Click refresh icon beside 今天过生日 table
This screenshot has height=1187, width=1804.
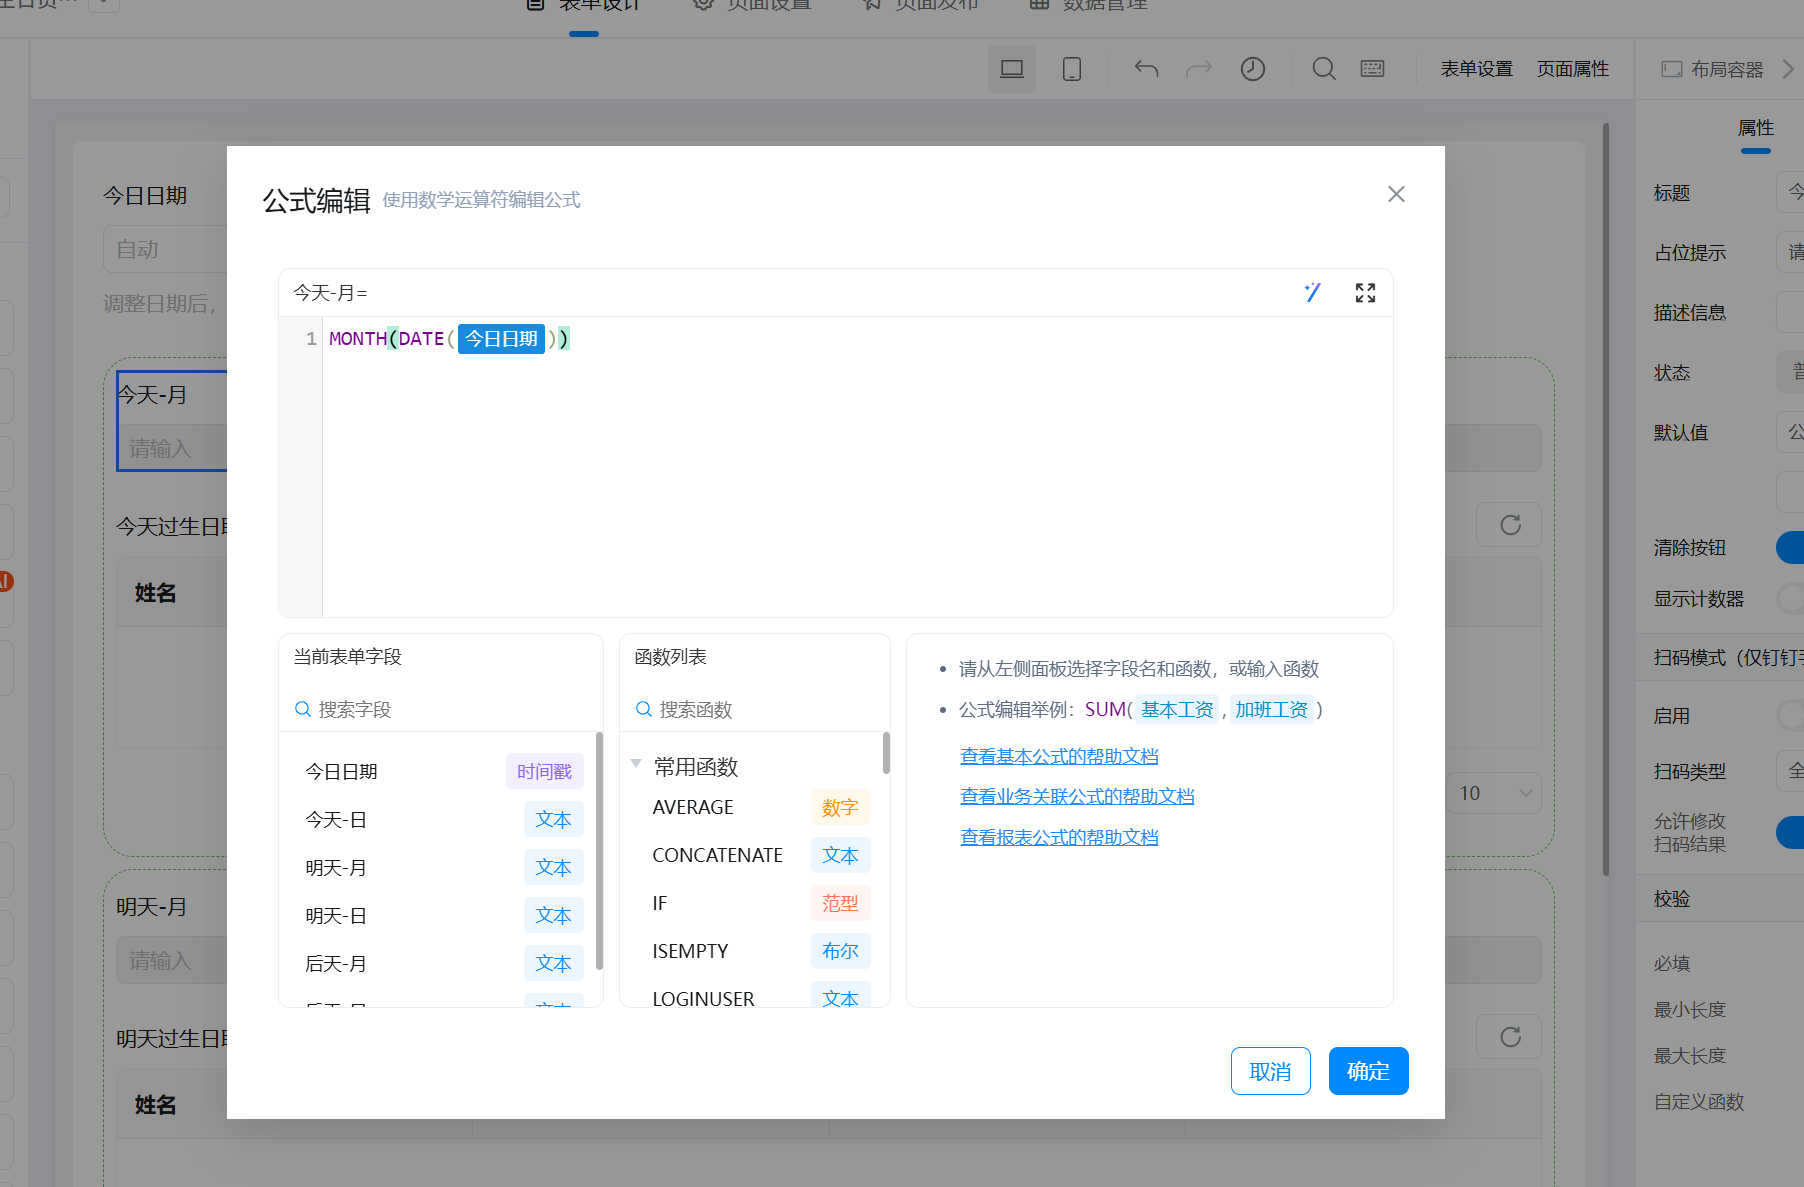click(x=1509, y=525)
